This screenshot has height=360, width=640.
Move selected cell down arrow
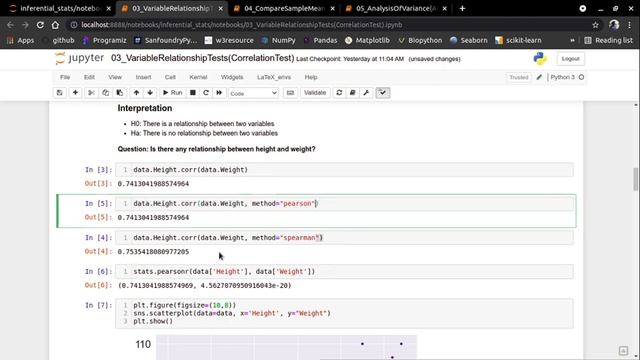tap(150, 93)
